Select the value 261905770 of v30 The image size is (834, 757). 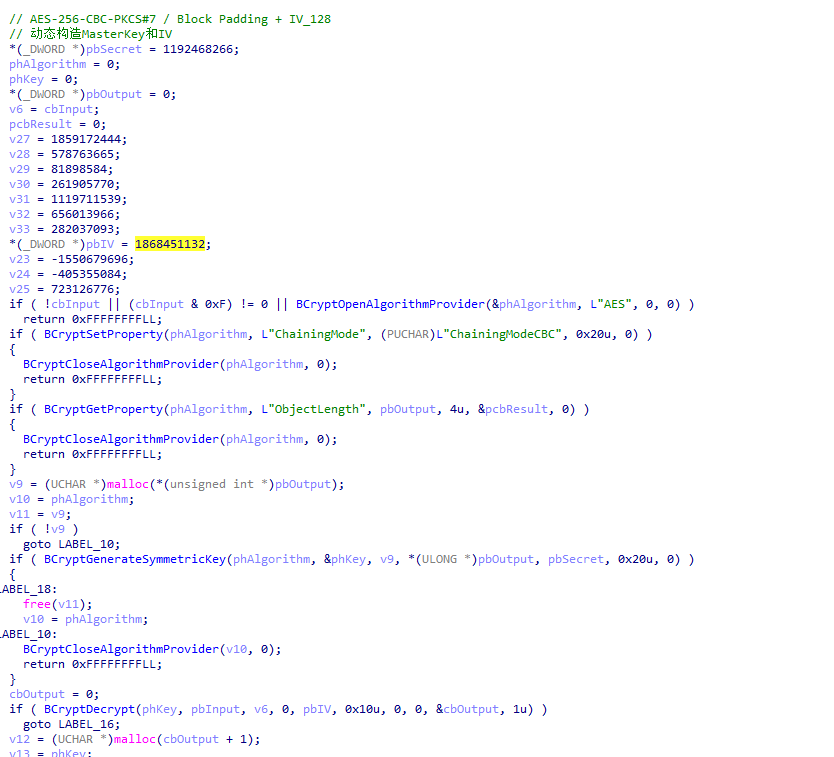click(x=82, y=184)
